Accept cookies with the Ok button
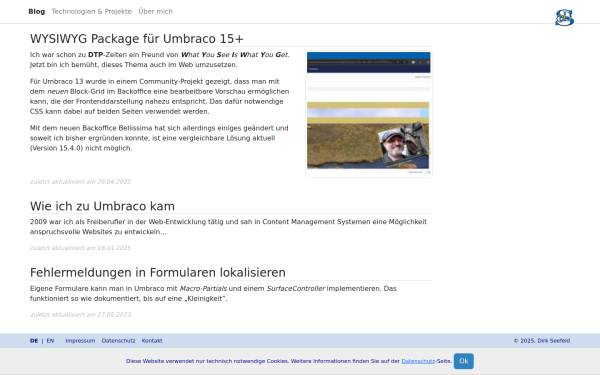Viewport: 600px width, 375px height. (464, 361)
